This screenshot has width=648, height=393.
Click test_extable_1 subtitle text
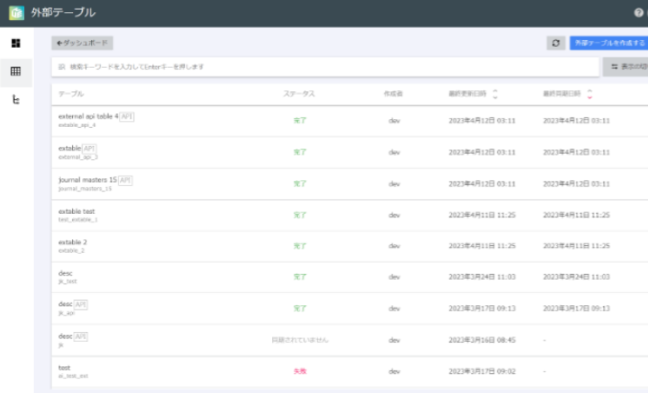pyautogui.click(x=78, y=220)
